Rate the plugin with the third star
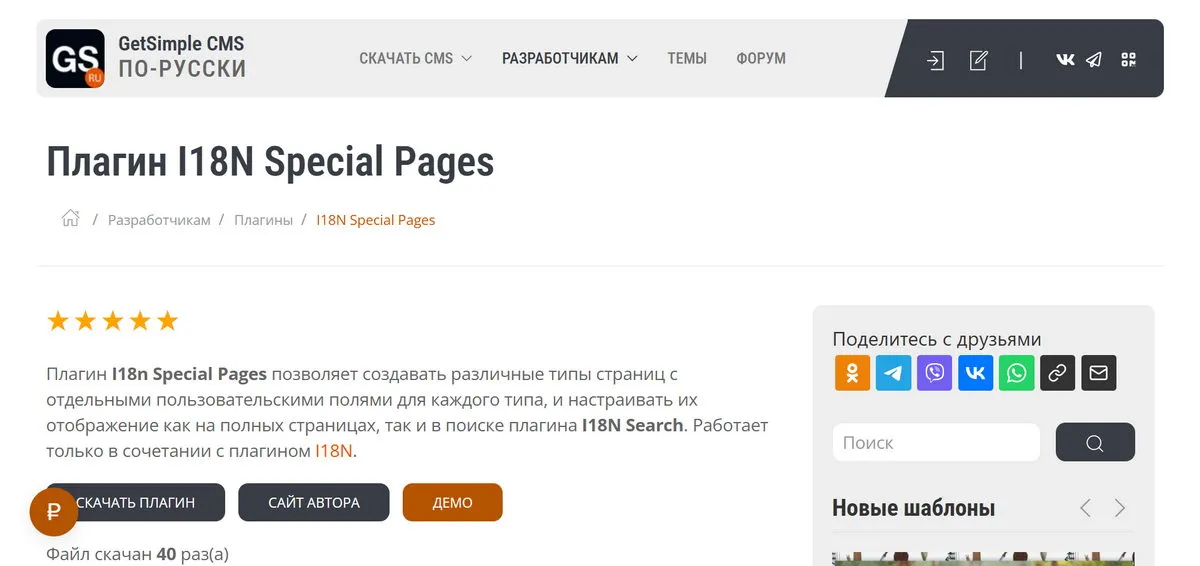Image resolution: width=1200 pixels, height=566 pixels. pyautogui.click(x=113, y=321)
